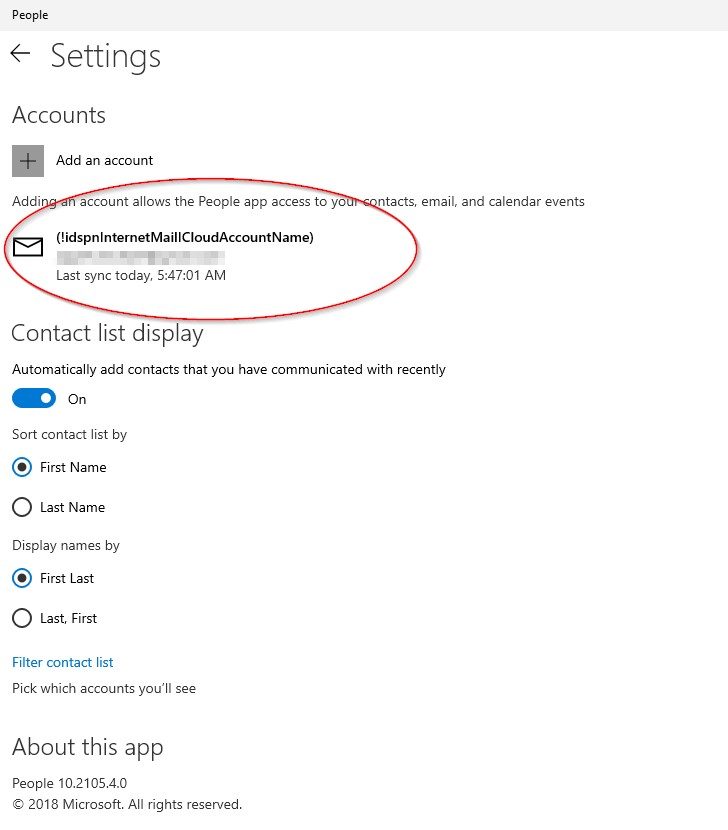Screen dimensions: 728x830
Task: Choose Last, First display names option
Action: click(x=22, y=618)
